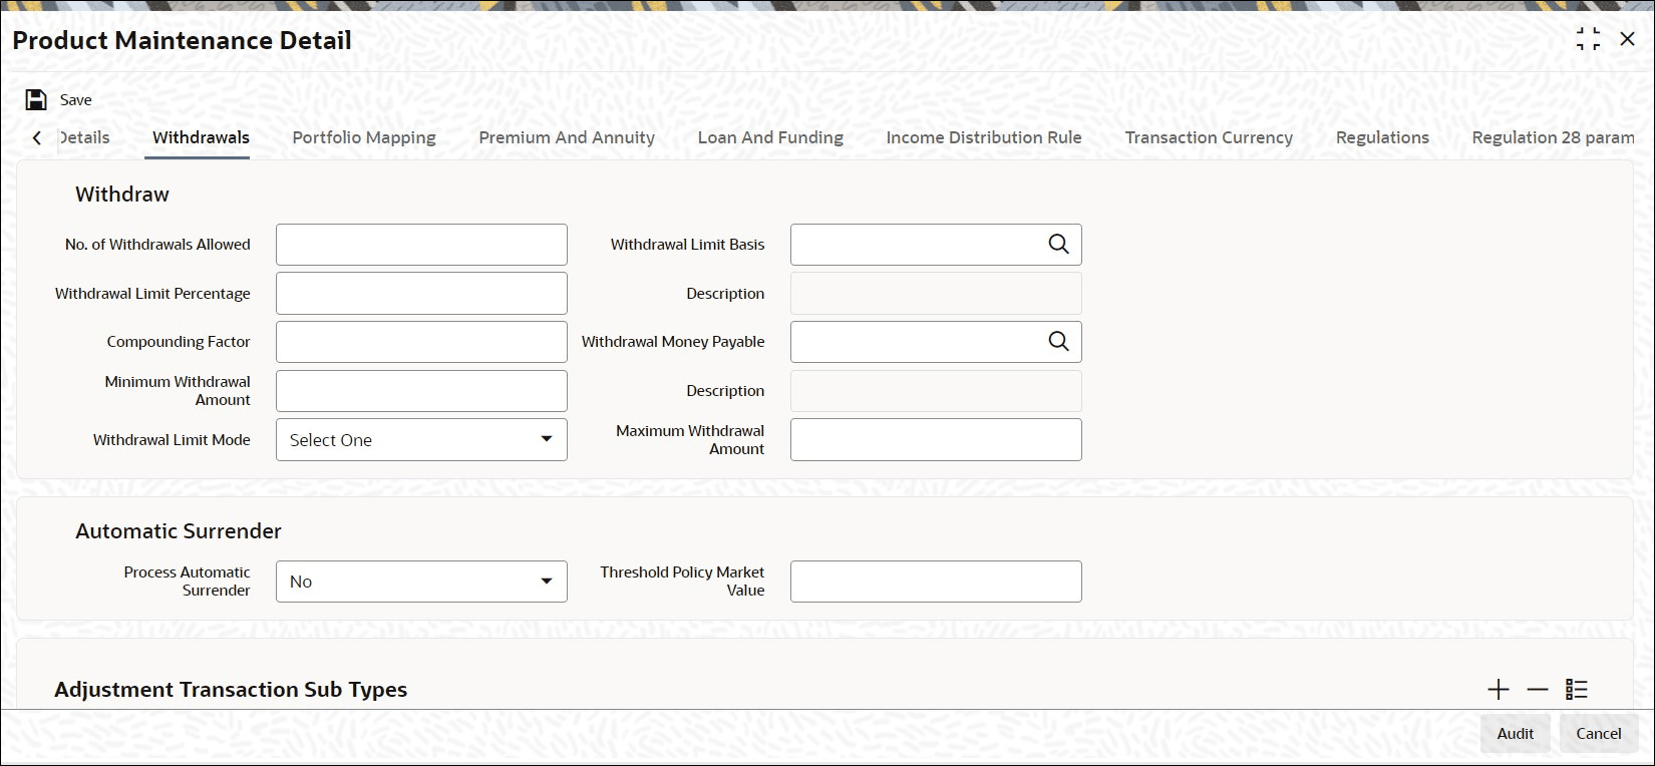Focus the No. of Withdrawals Allowed field
The image size is (1655, 766).
point(421,244)
